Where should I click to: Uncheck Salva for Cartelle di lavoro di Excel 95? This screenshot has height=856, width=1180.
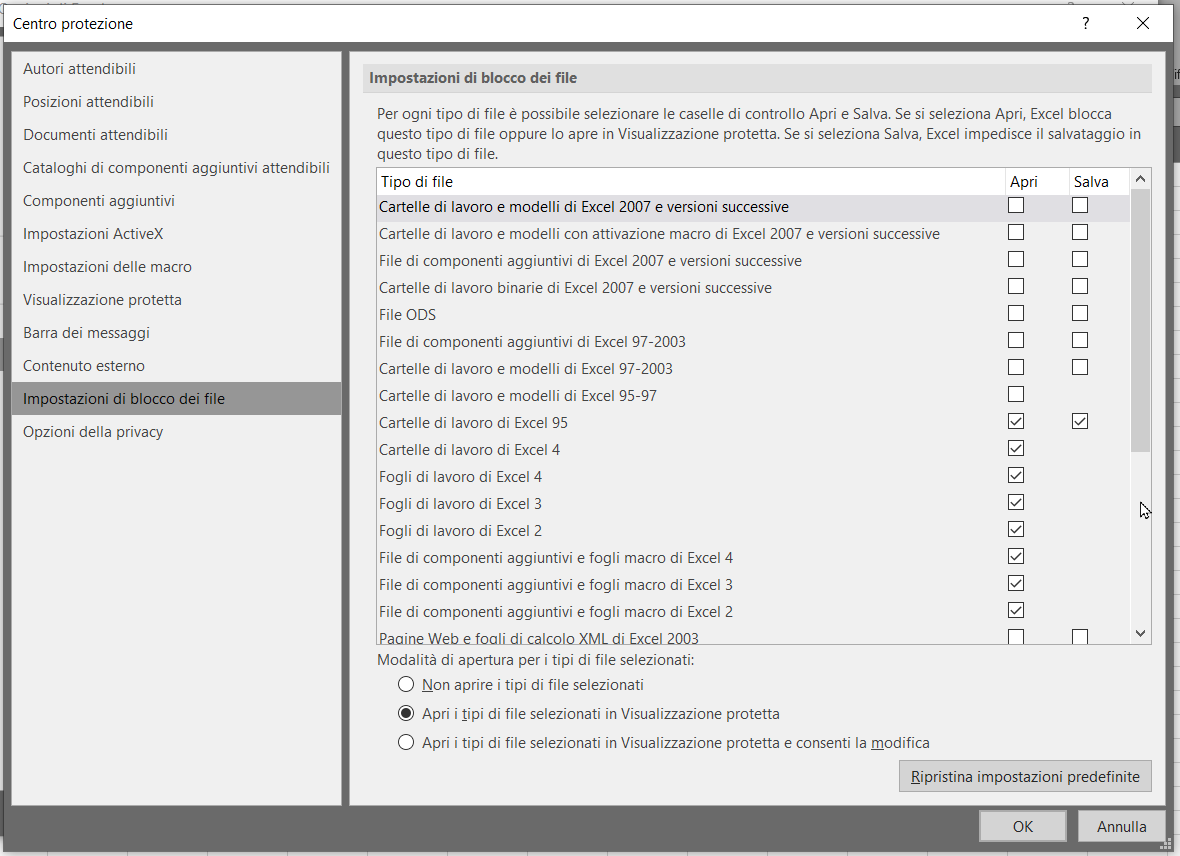[1080, 422]
